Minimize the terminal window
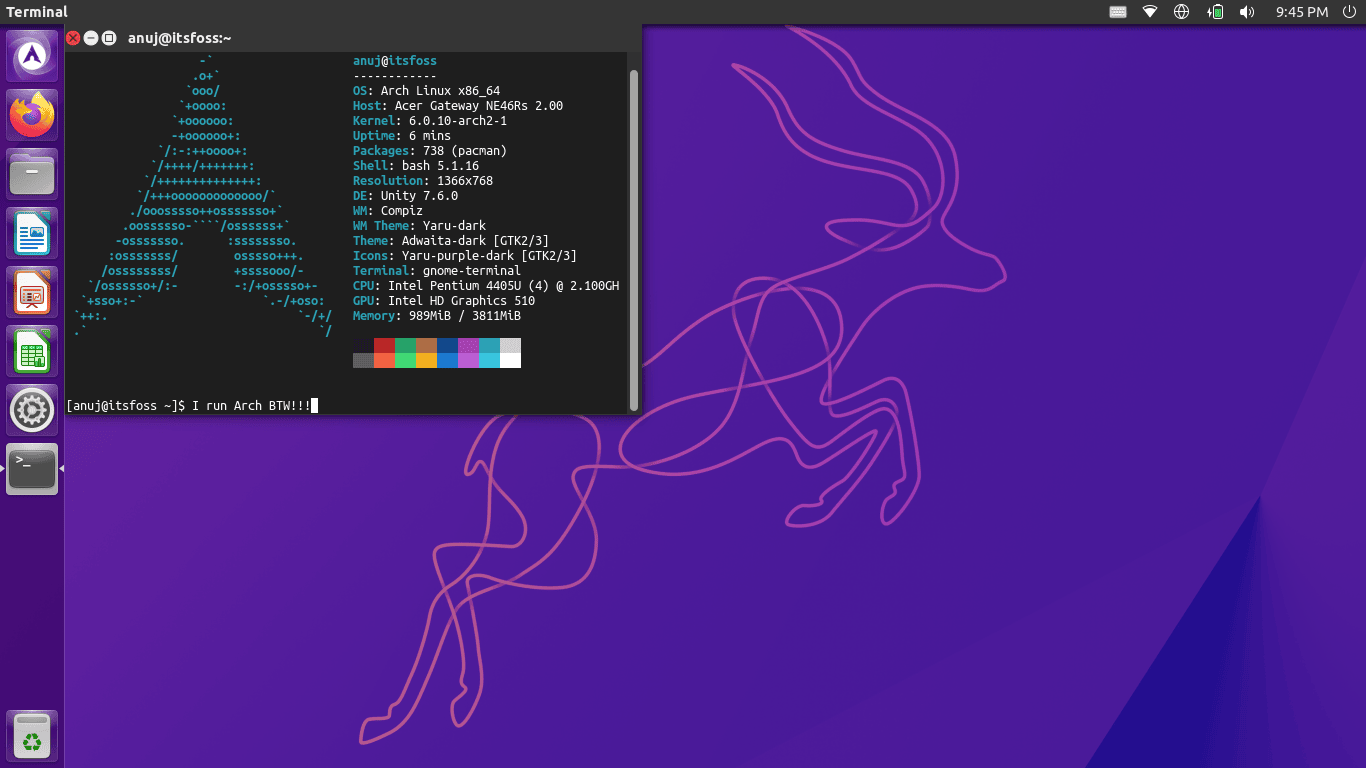1366x768 pixels. [x=91, y=38]
